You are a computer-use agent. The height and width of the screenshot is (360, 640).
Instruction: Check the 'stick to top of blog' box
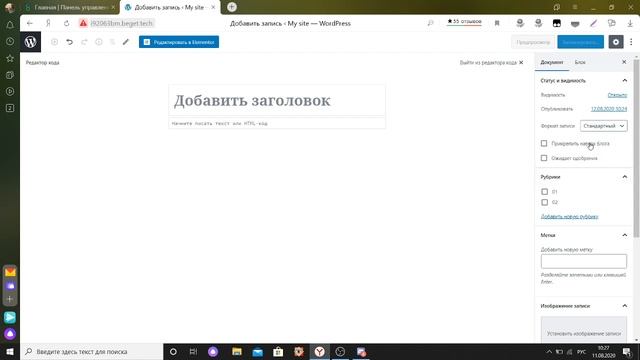pyautogui.click(x=544, y=143)
